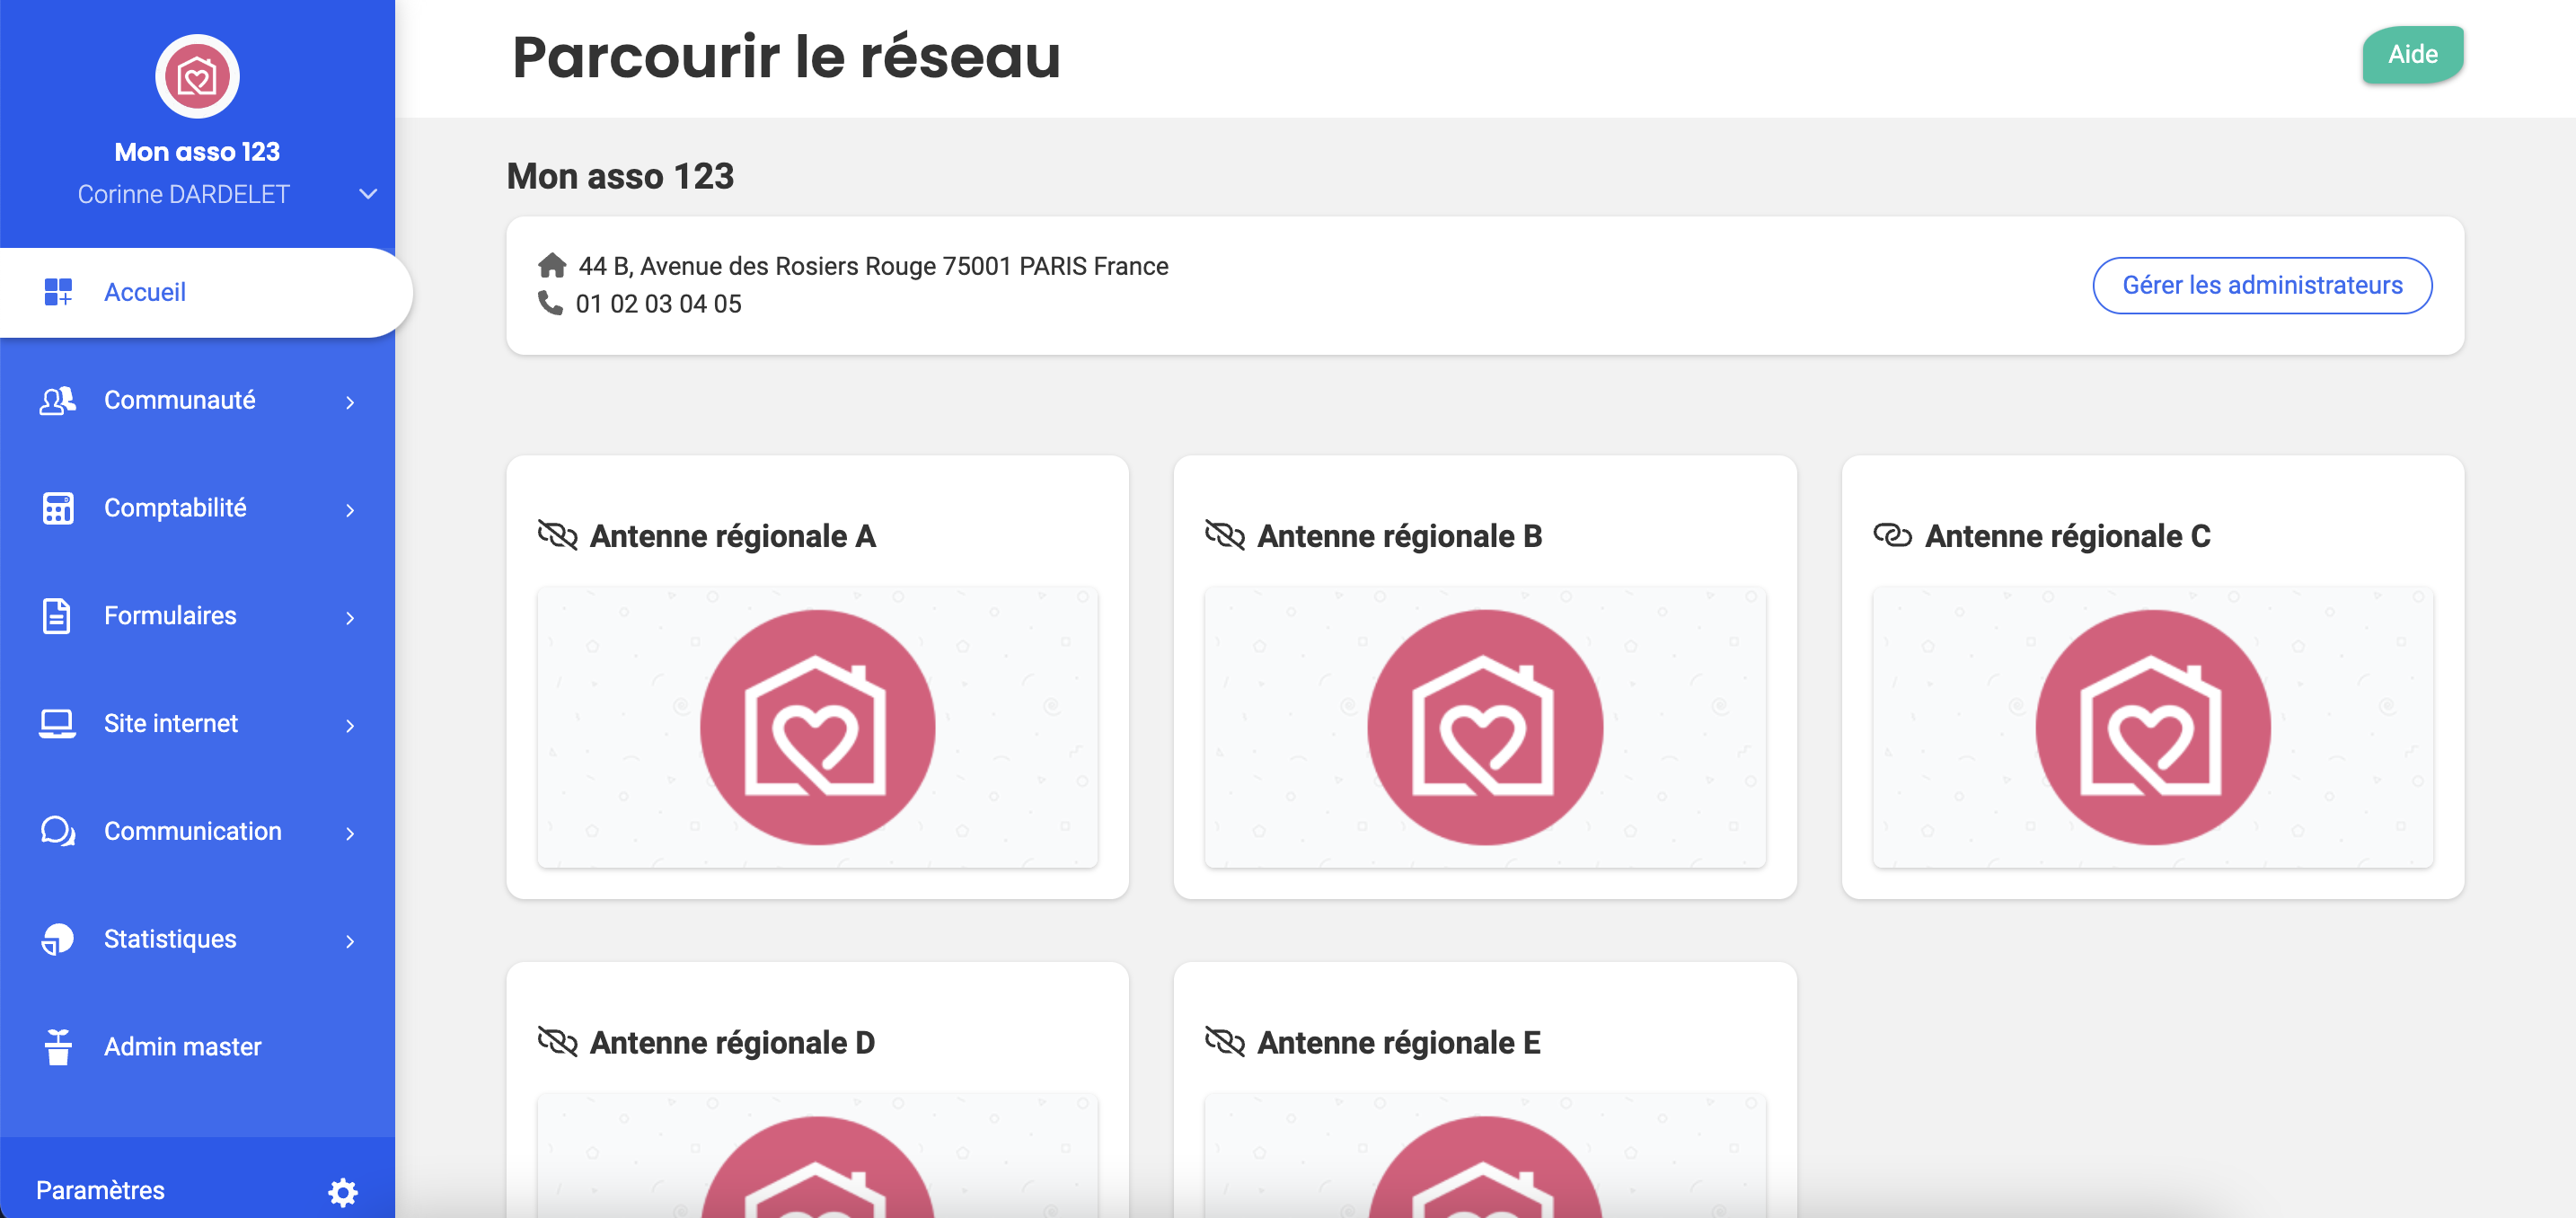Click the Mon asso 123 logo in sidebar
The width and height of the screenshot is (2576, 1218).
point(197,76)
